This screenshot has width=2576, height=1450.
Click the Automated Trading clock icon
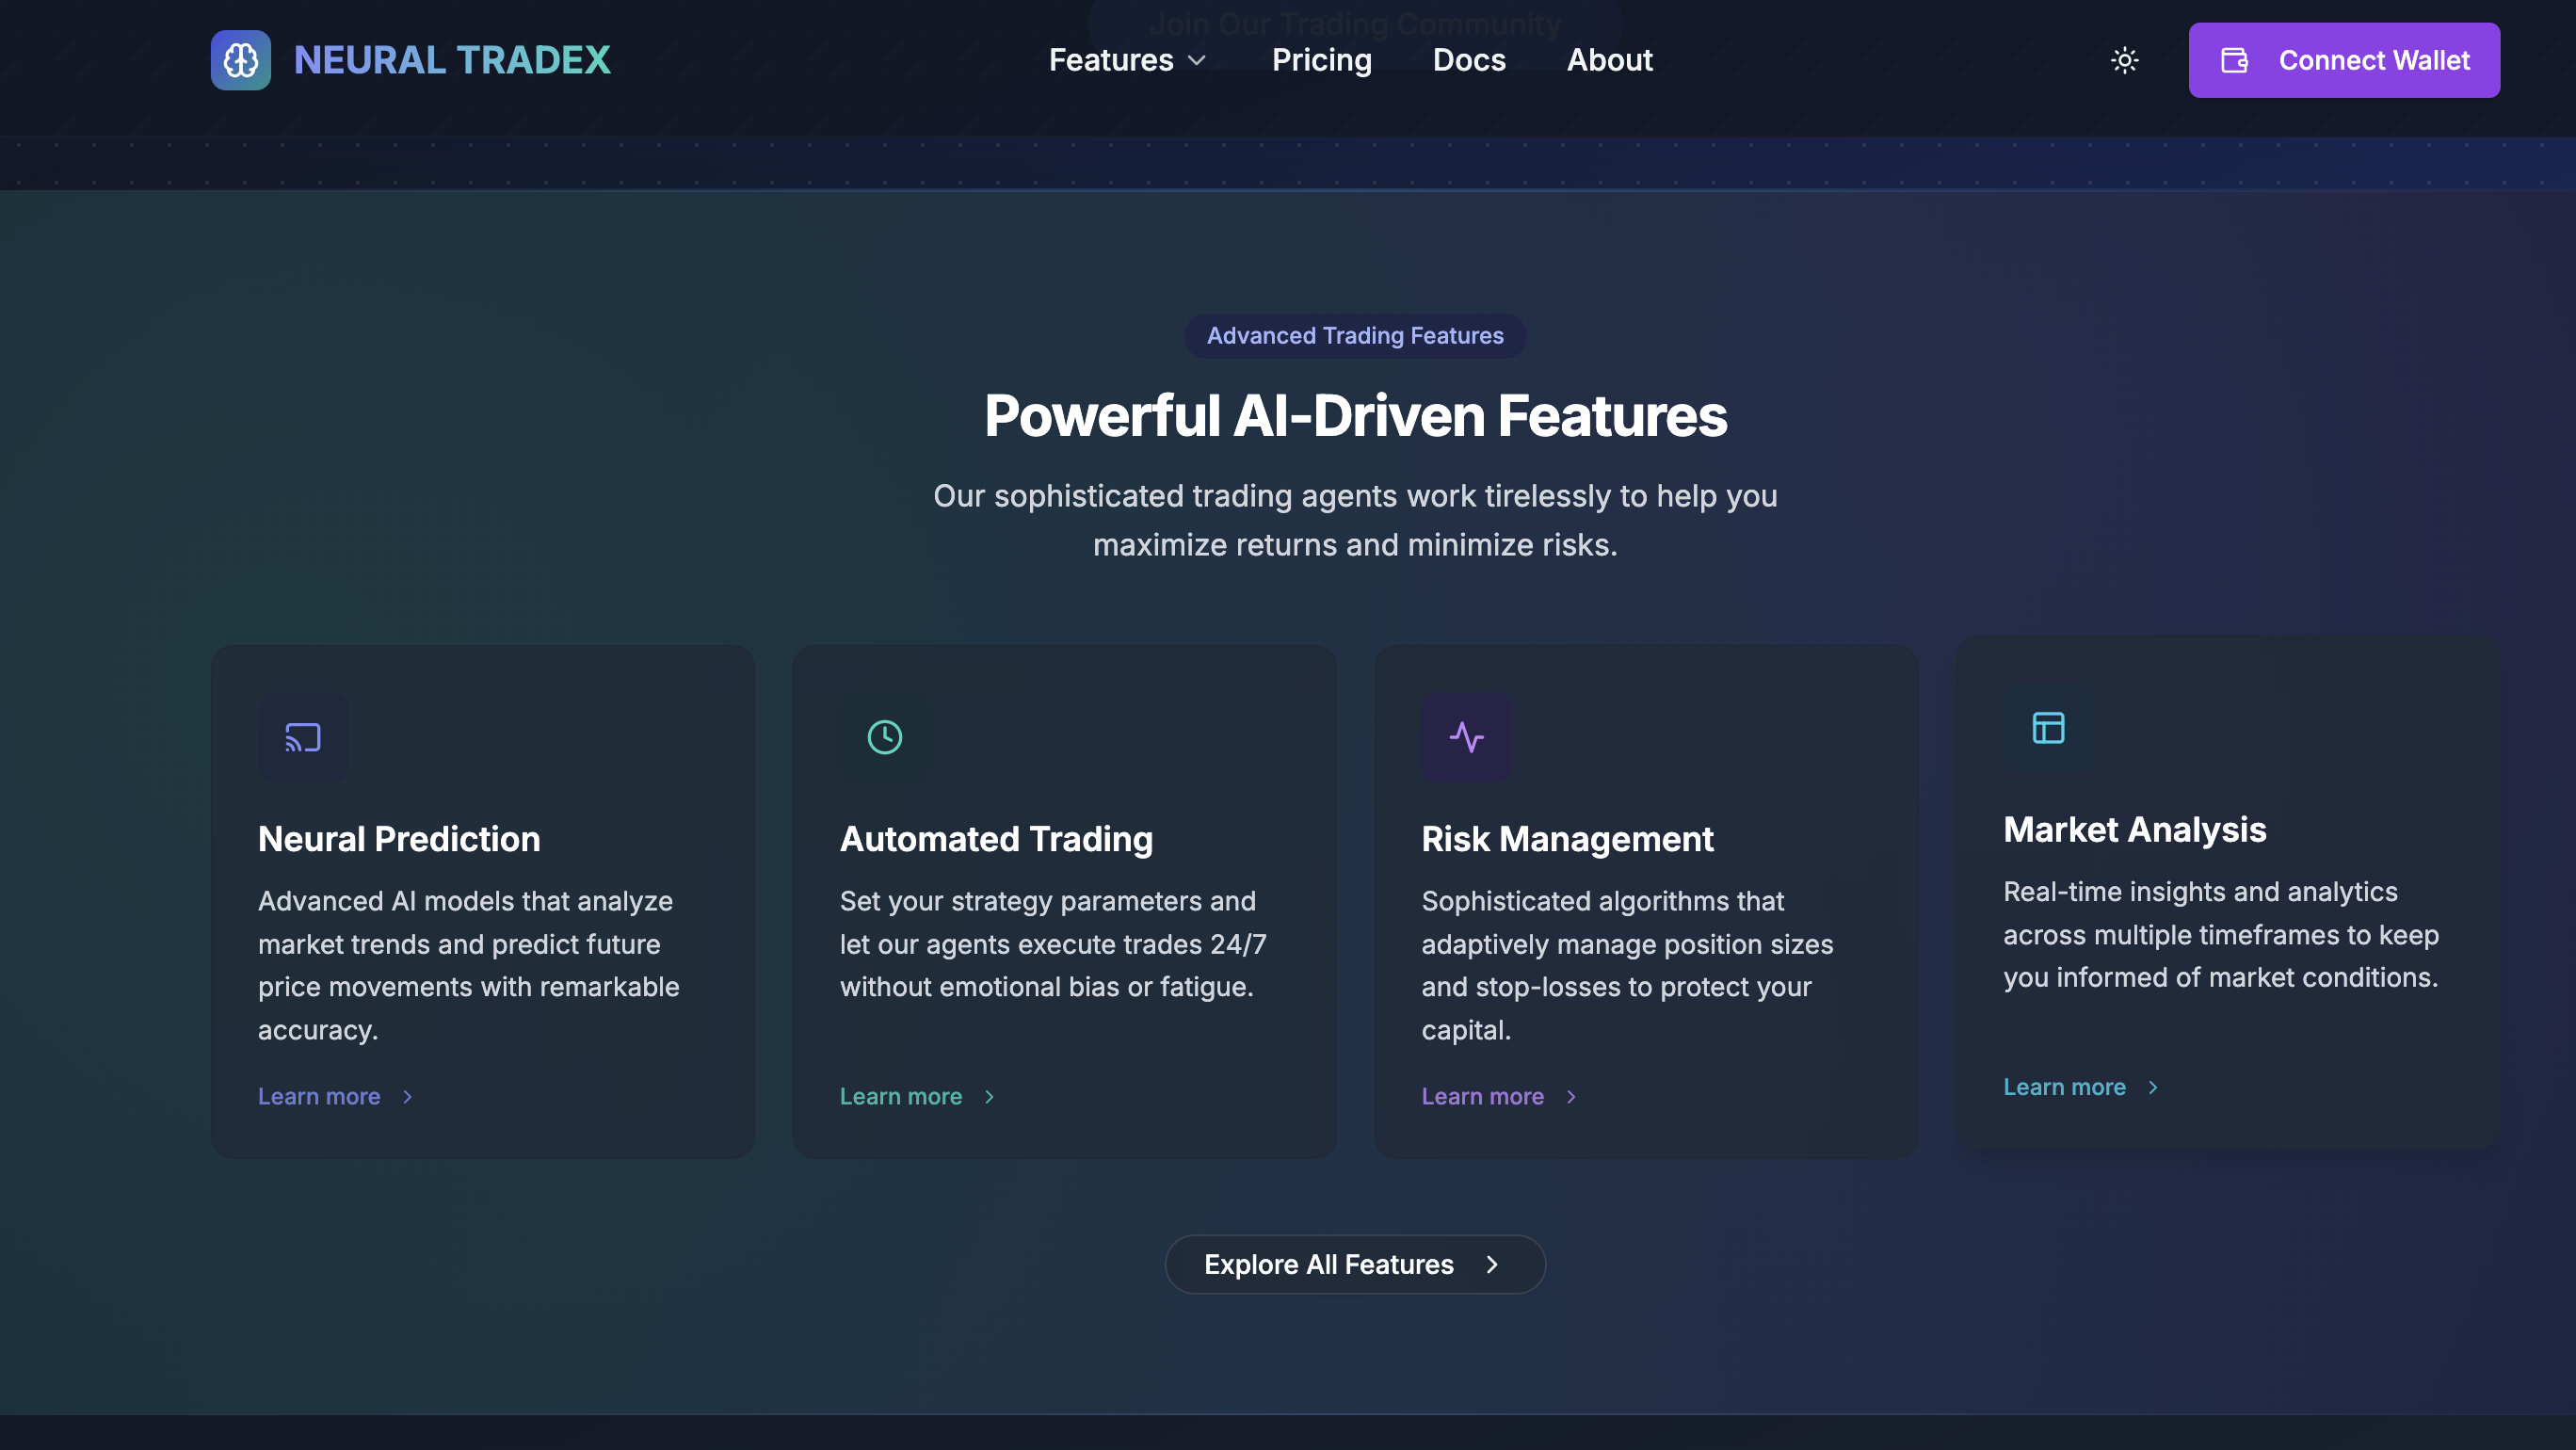click(884, 737)
